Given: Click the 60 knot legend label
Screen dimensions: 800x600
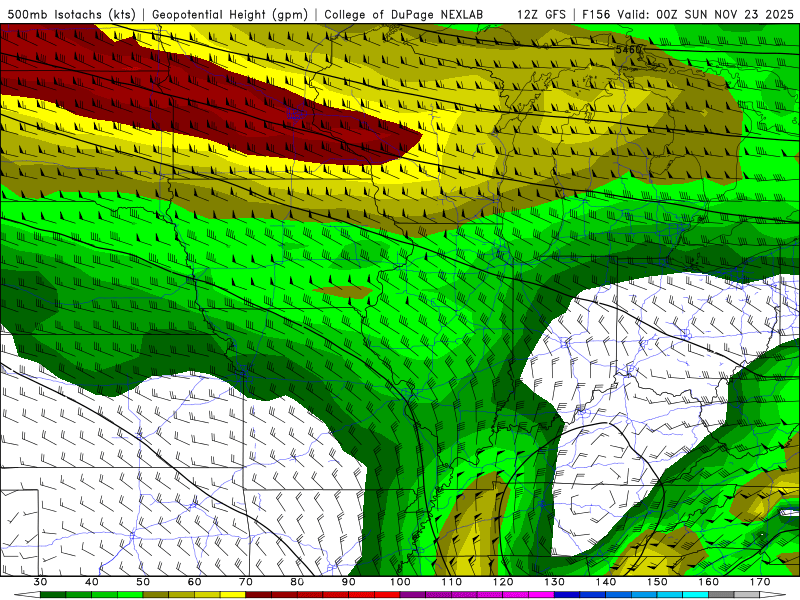Looking at the screenshot, I should coord(194,582).
